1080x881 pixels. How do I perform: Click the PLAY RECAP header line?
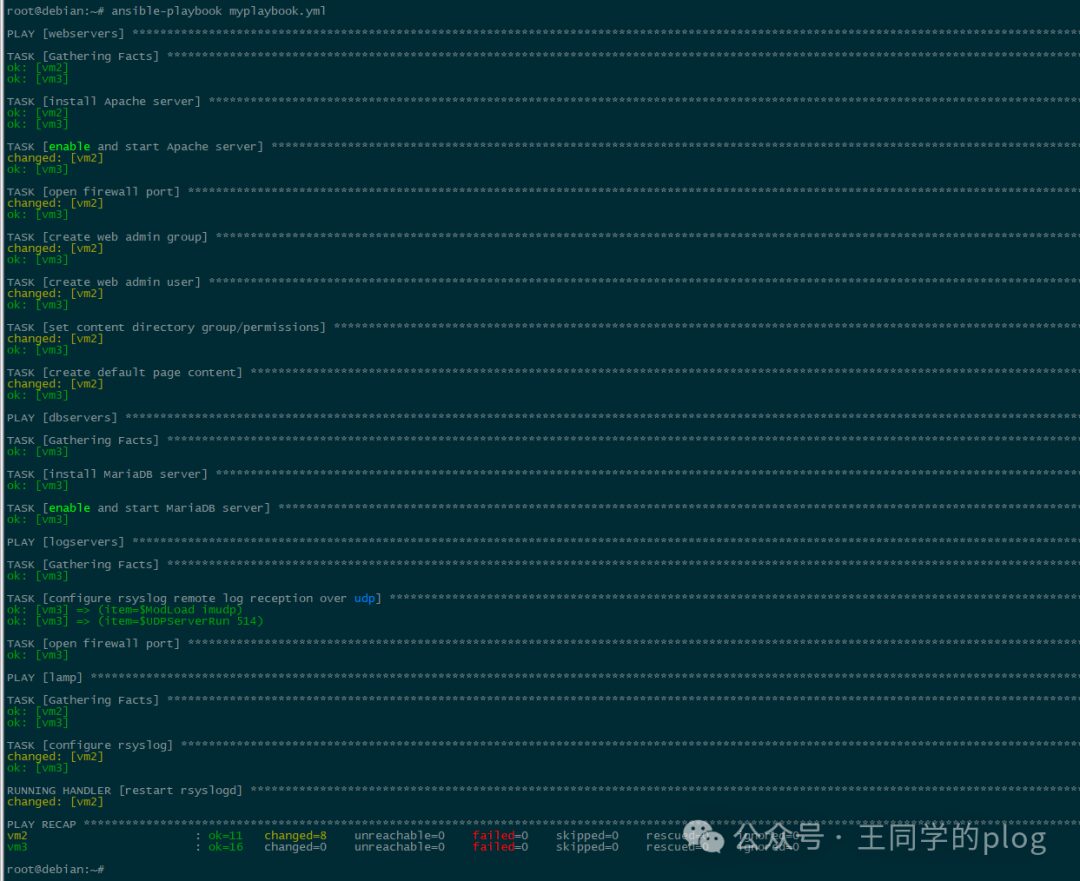[543, 825]
